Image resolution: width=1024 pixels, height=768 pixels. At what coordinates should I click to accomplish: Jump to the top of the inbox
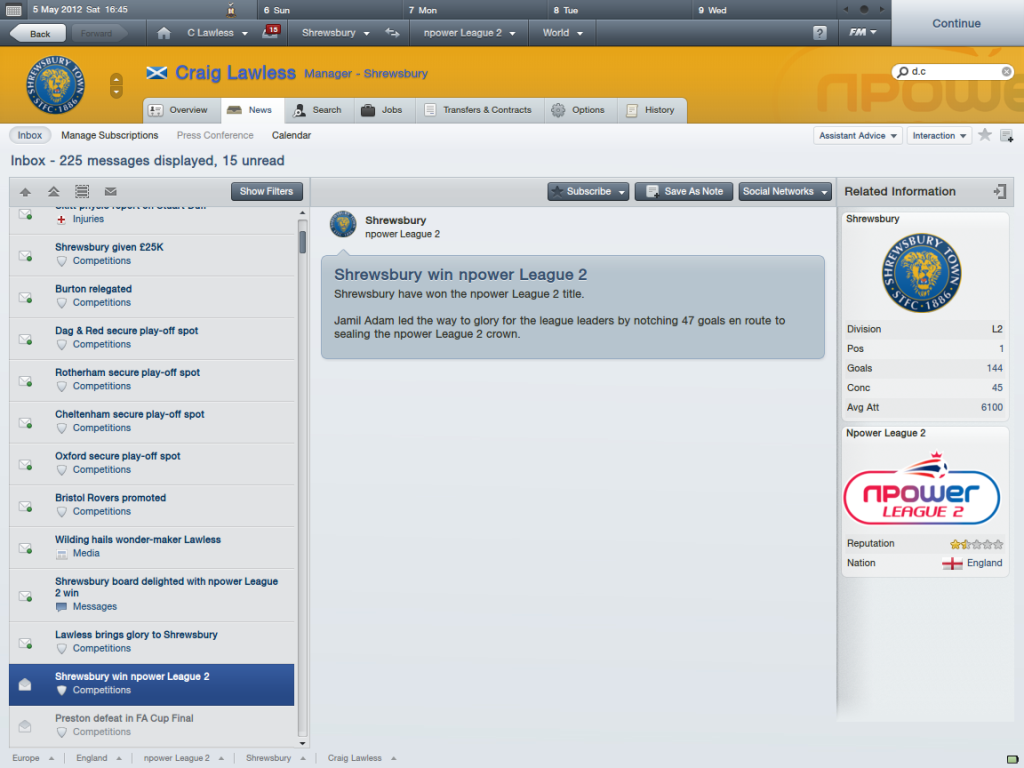tap(54, 191)
